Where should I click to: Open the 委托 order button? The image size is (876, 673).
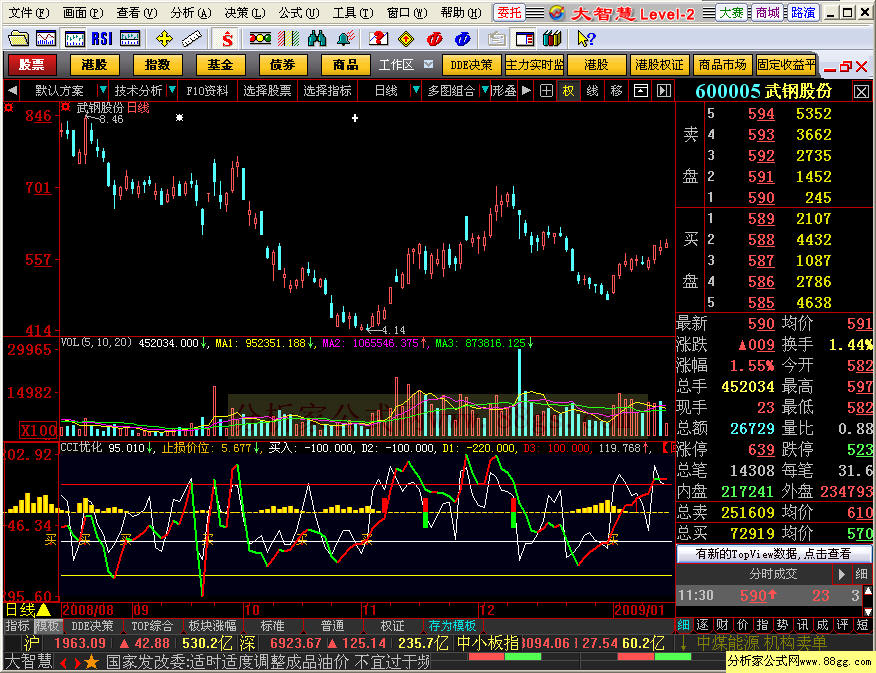509,12
